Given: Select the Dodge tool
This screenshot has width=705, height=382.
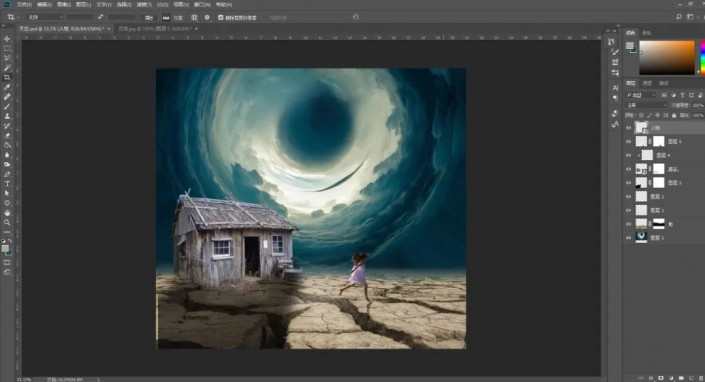Looking at the screenshot, I should 7,164.
